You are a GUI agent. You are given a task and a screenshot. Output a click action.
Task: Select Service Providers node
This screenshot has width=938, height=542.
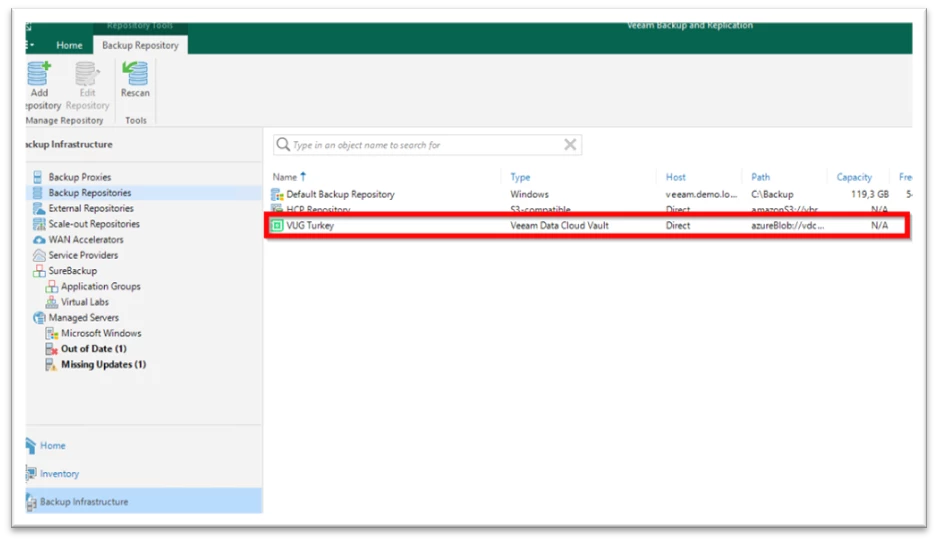tap(83, 255)
